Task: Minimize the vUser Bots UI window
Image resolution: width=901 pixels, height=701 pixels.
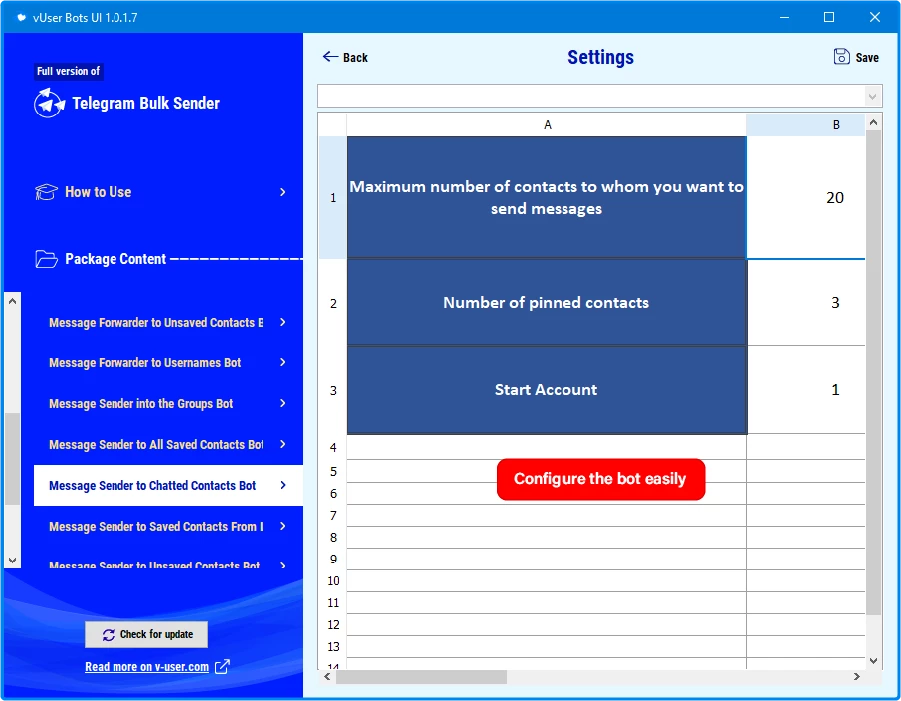Action: coord(784,17)
